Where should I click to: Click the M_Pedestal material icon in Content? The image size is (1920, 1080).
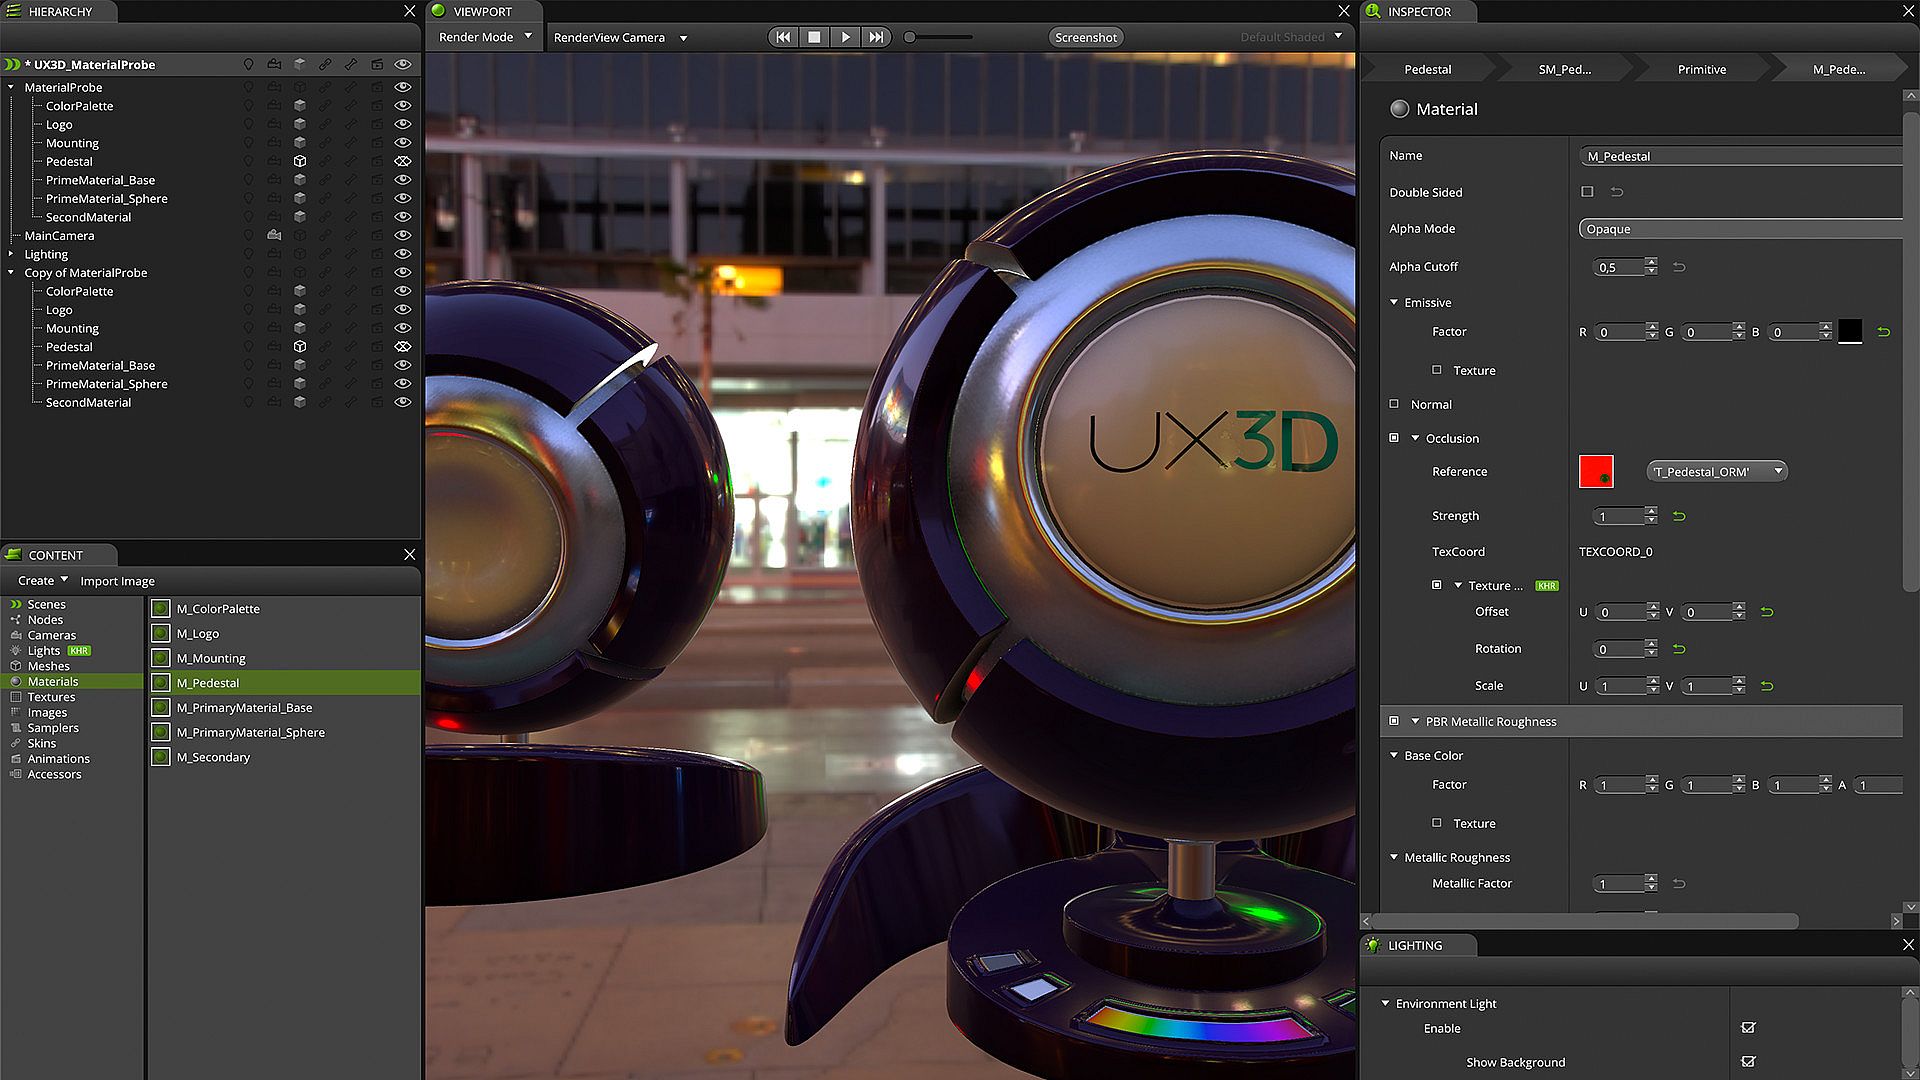(161, 683)
